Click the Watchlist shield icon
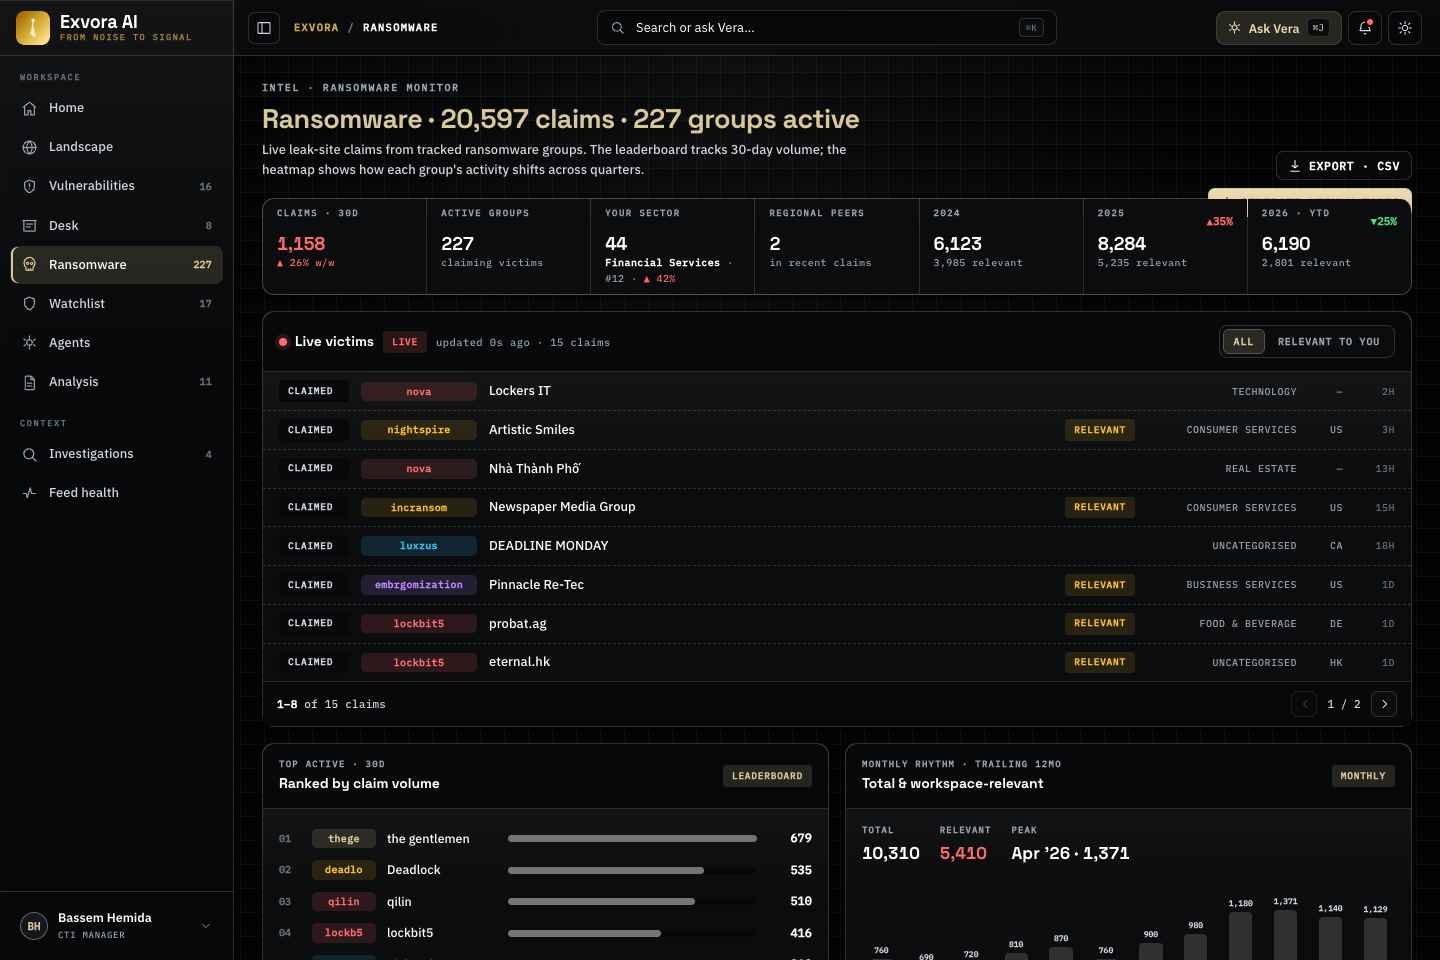The height and width of the screenshot is (960, 1440). pos(30,304)
